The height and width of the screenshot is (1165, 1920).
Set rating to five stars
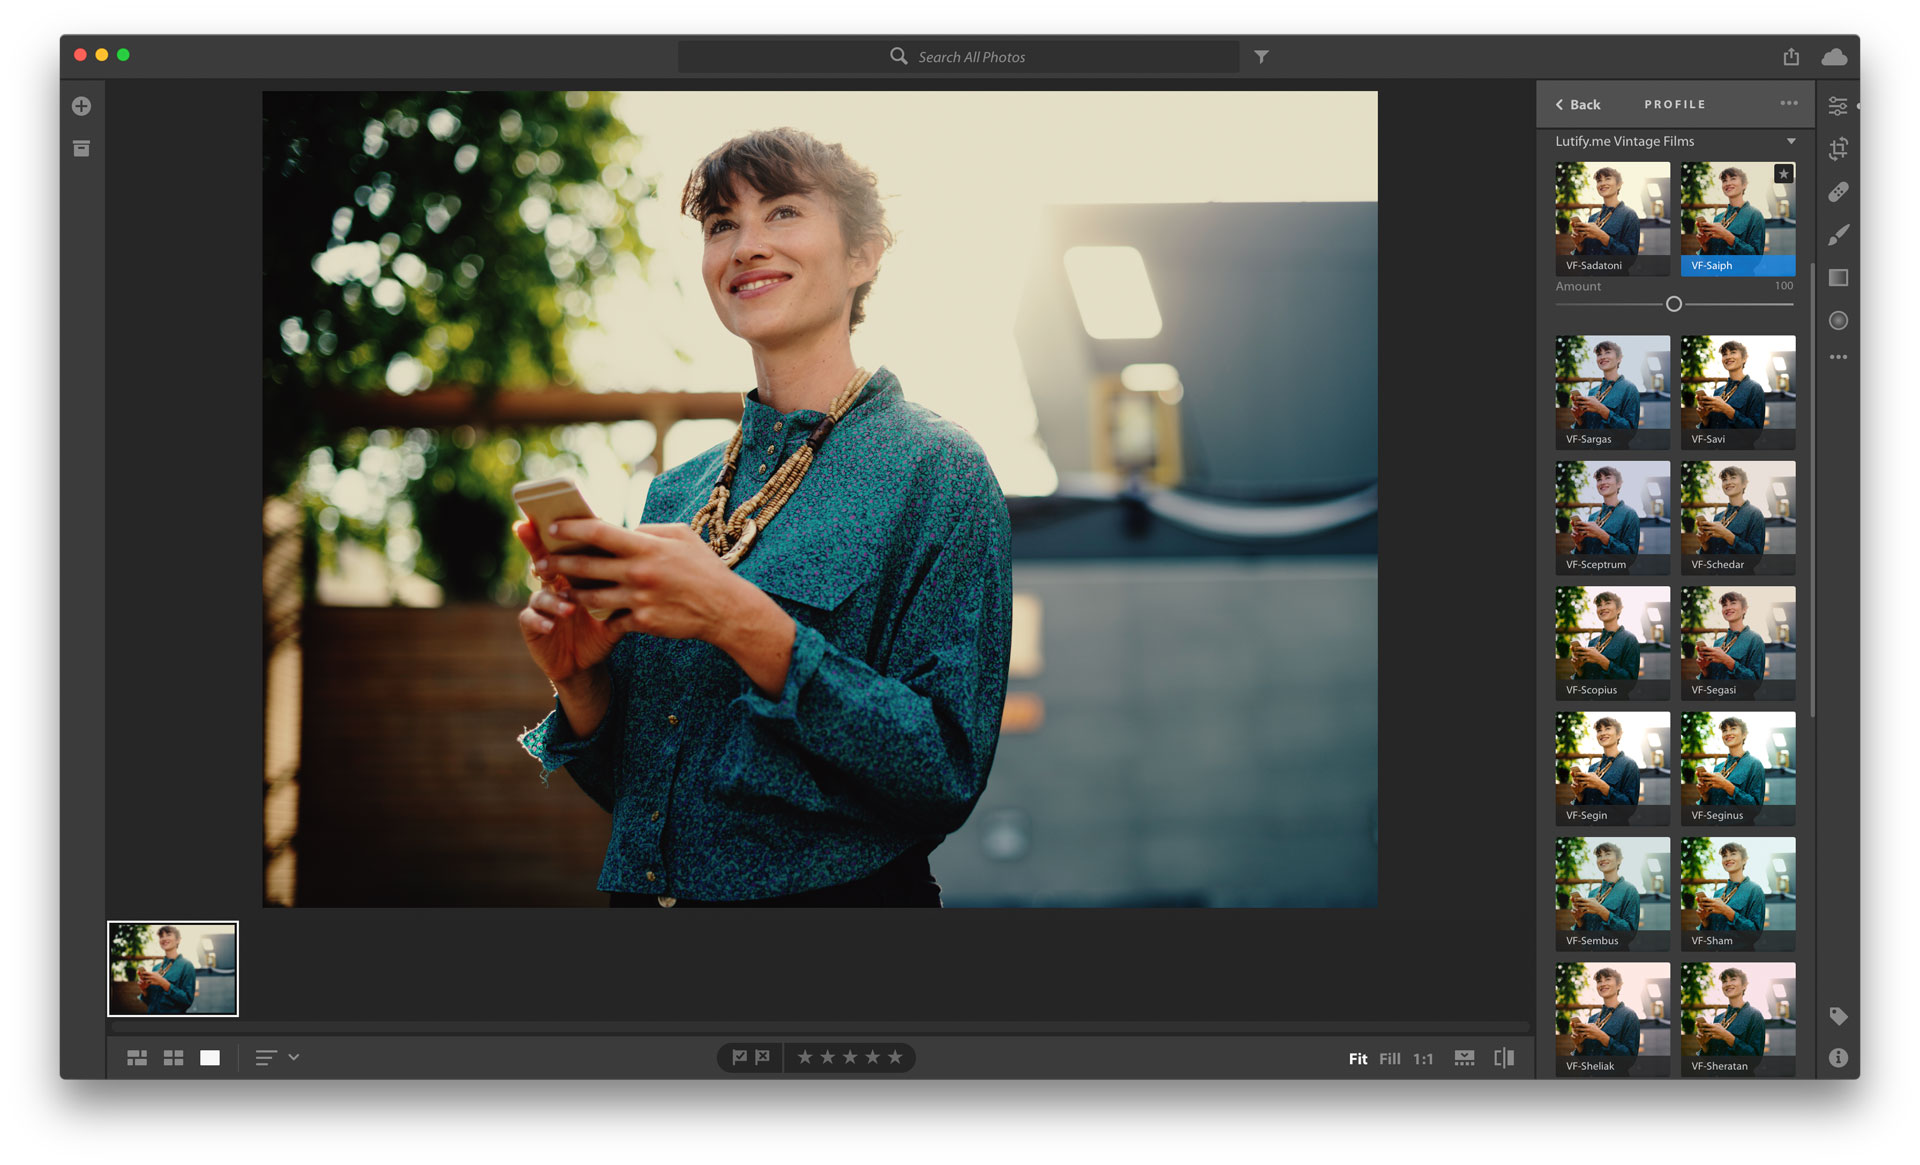pos(895,1057)
